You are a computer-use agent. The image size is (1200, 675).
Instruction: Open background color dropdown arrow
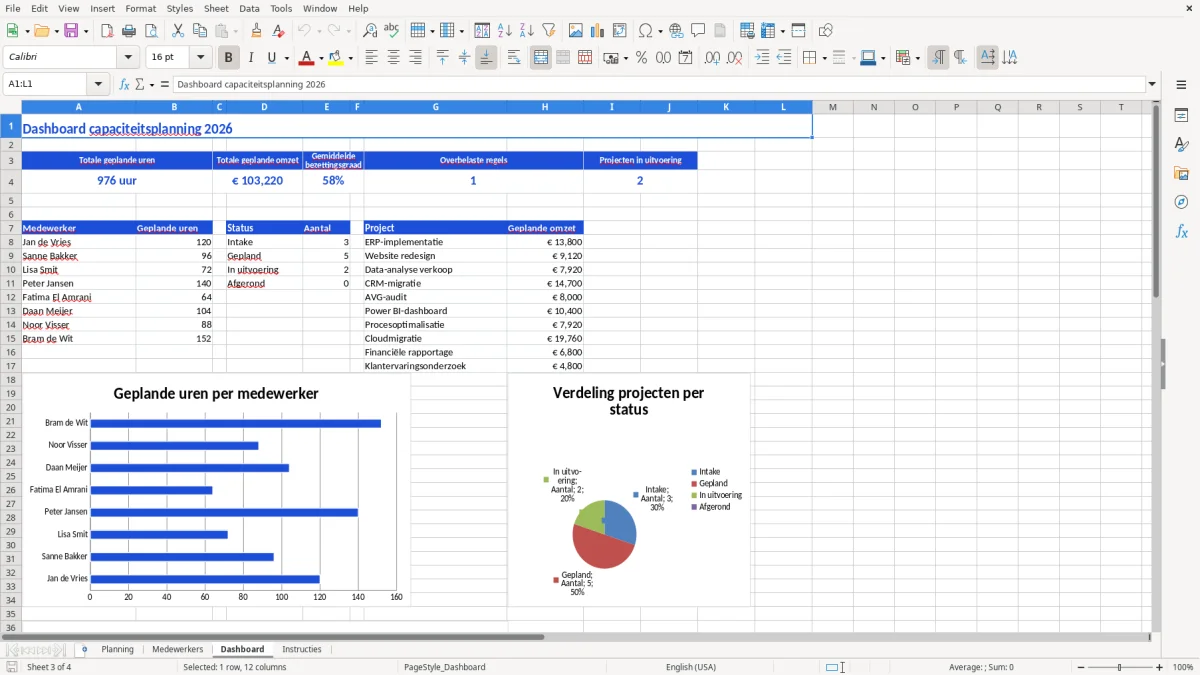point(351,58)
